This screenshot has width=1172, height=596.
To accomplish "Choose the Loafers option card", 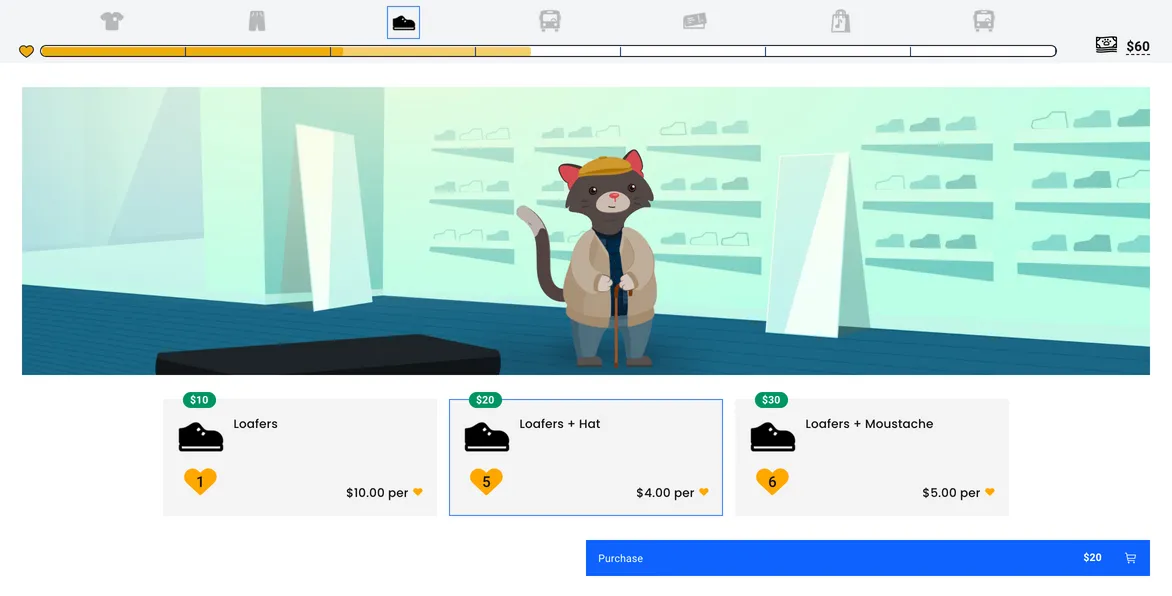I will pos(300,457).
